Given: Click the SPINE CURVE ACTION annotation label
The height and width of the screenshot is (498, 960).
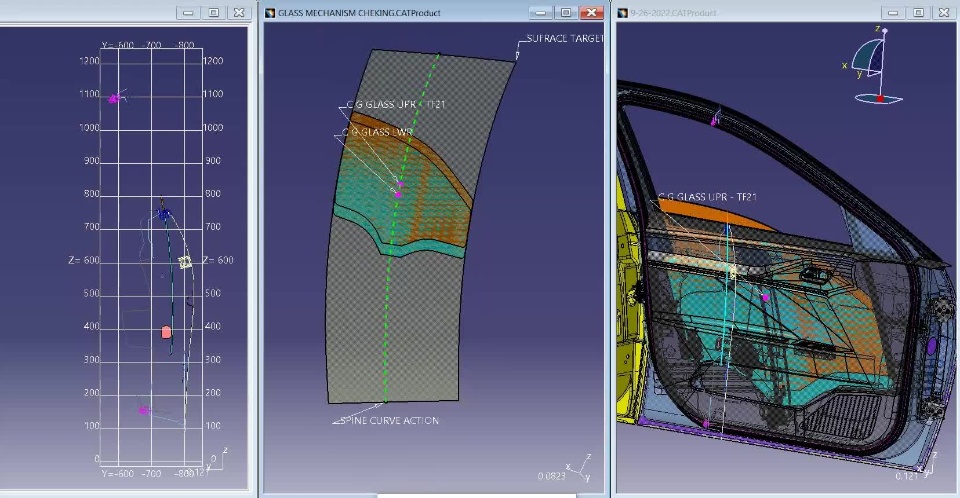Looking at the screenshot, I should 389,421.
